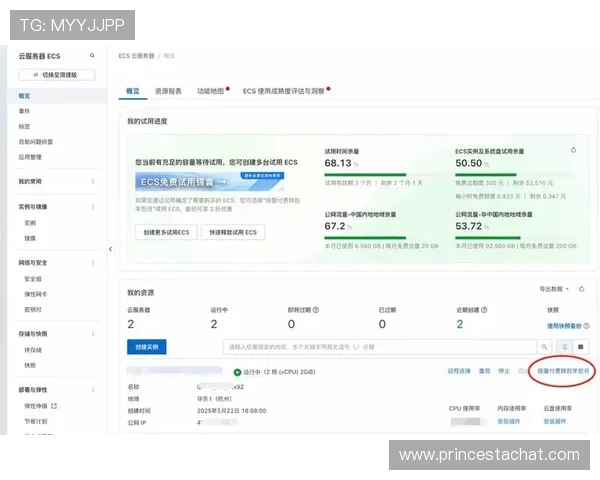The height and width of the screenshot is (480, 600).
Task: Open 快照 under 存储与快照 in the sidebar
Action: pos(30,365)
